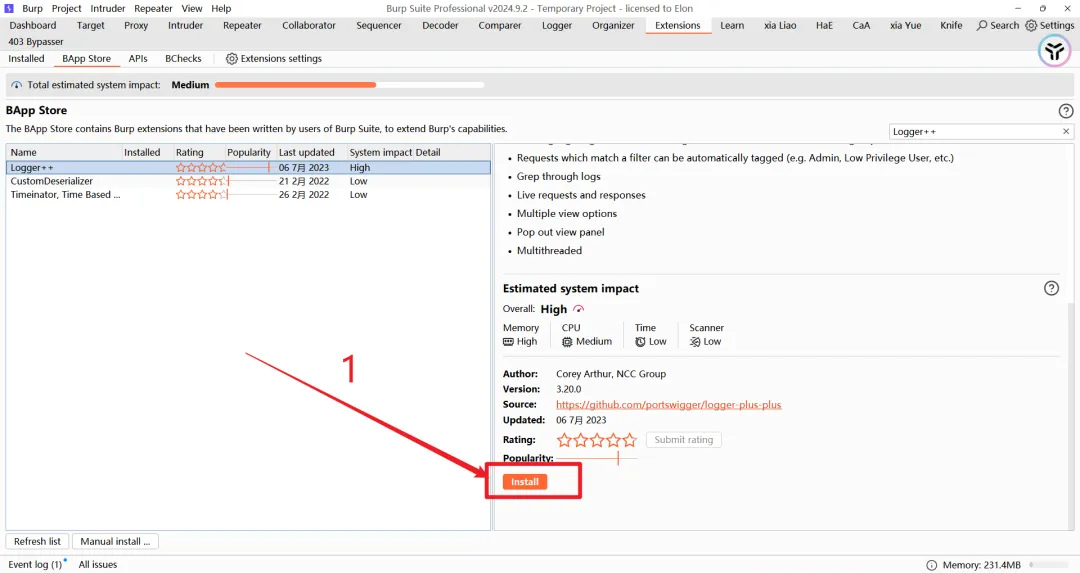
Task: Click the Manual install button
Action: coord(115,542)
